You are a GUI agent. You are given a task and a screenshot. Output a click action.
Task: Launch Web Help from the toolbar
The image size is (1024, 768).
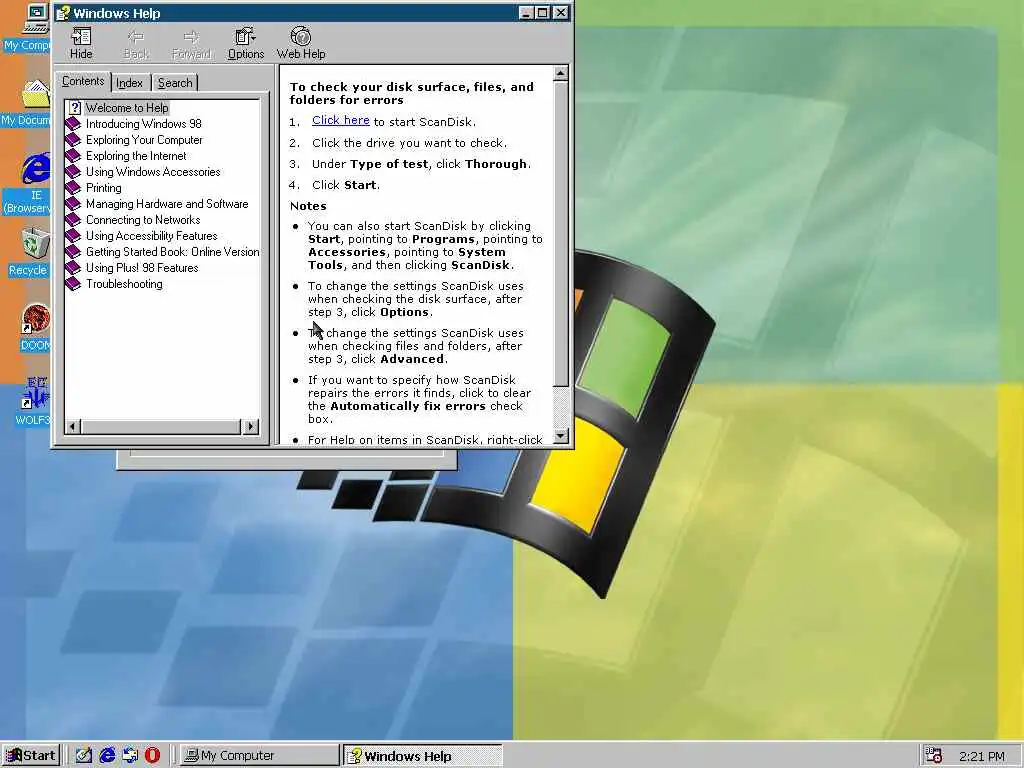point(300,44)
